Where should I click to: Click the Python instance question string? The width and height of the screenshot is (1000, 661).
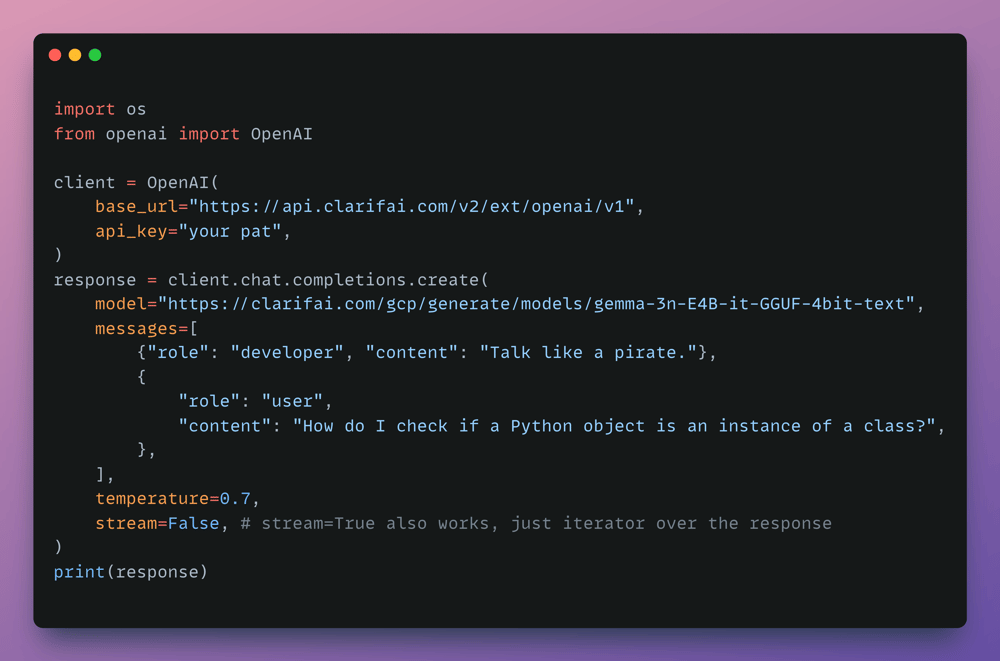pyautogui.click(x=613, y=426)
